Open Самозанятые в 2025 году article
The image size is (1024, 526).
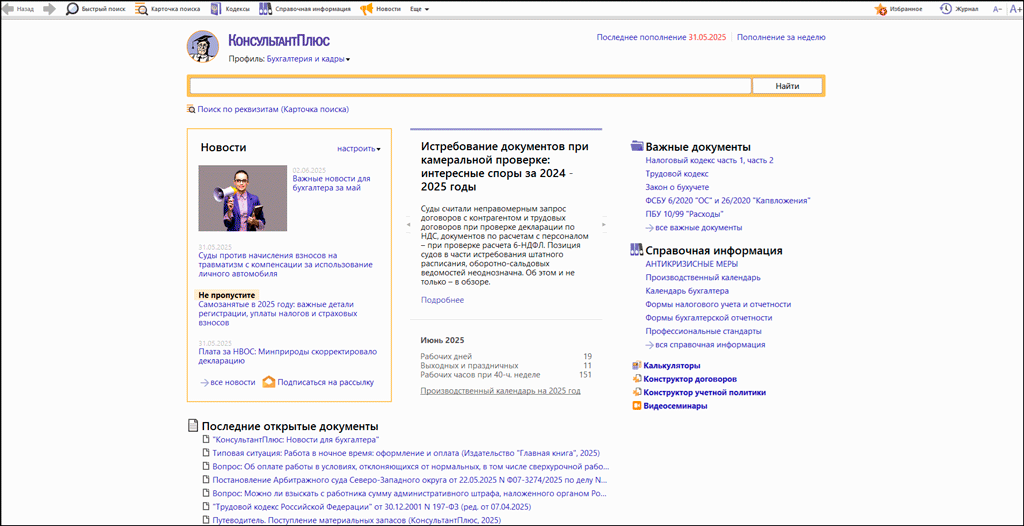[x=278, y=314]
